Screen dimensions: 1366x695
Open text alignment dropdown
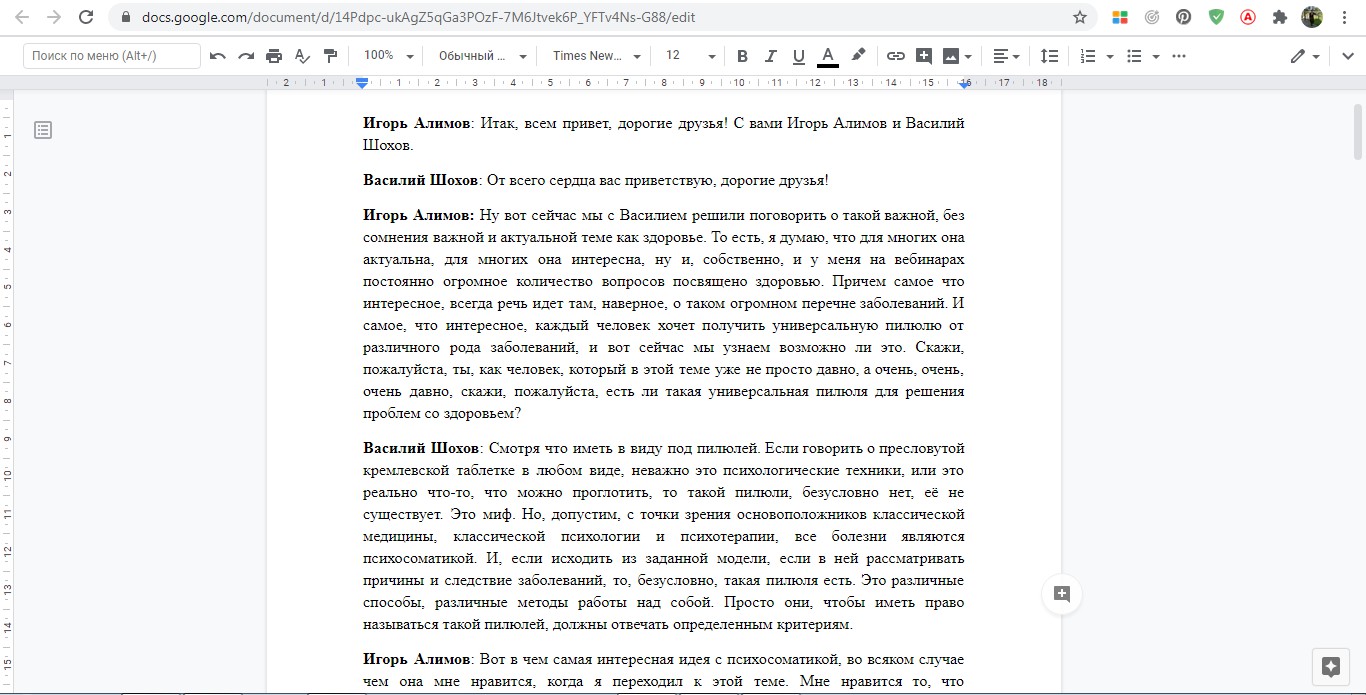pyautogui.click(x=1006, y=56)
